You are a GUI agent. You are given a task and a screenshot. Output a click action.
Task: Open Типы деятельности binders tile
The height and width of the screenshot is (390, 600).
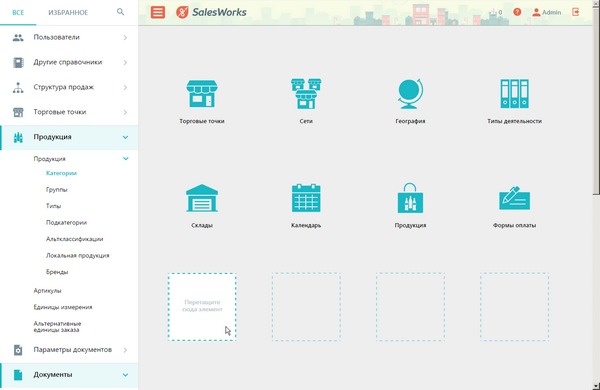pyautogui.click(x=514, y=101)
